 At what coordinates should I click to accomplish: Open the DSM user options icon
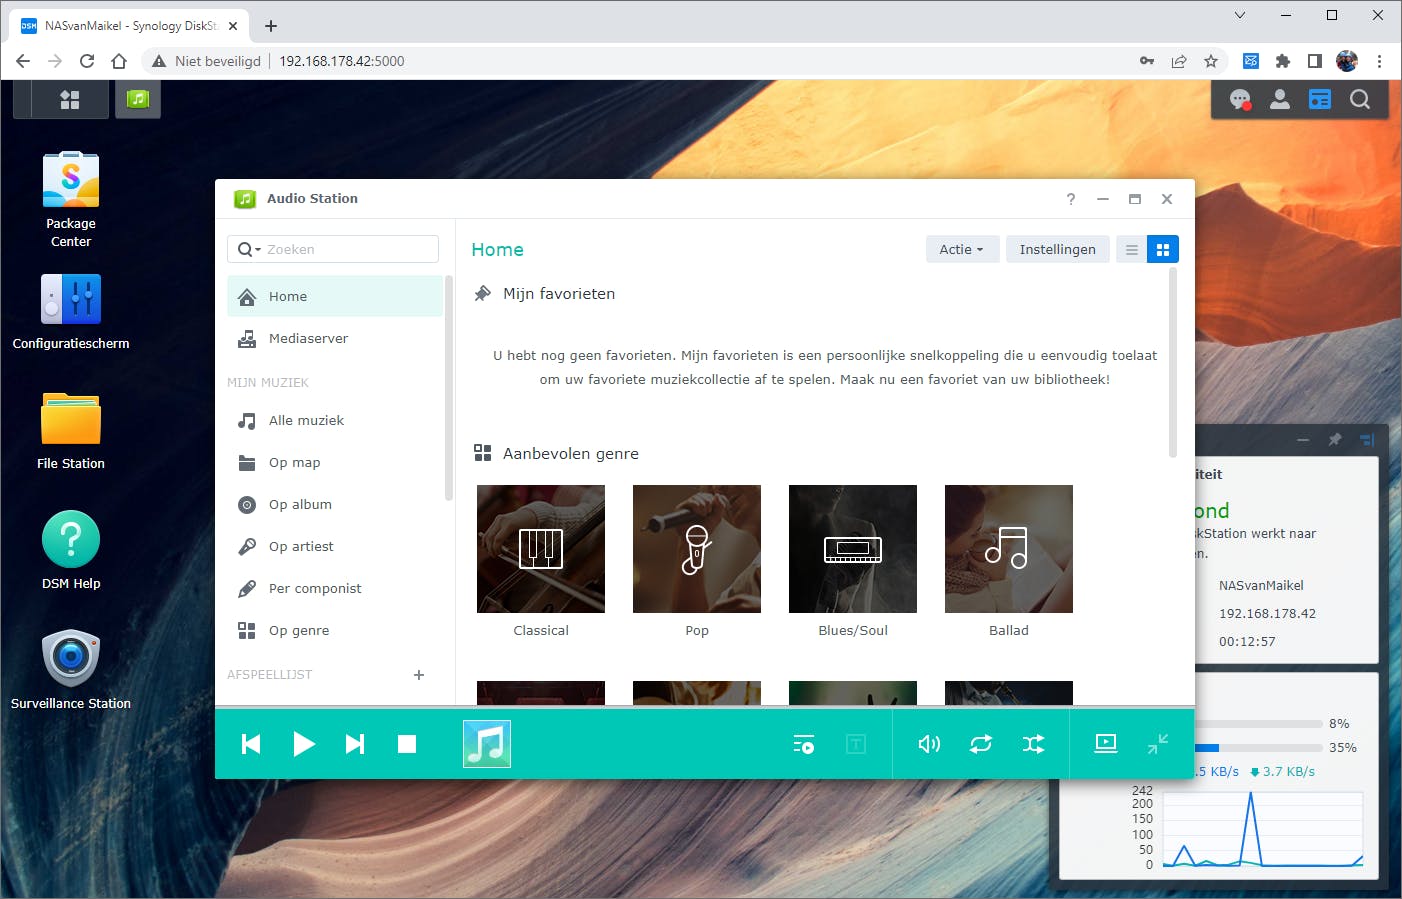coord(1280,99)
